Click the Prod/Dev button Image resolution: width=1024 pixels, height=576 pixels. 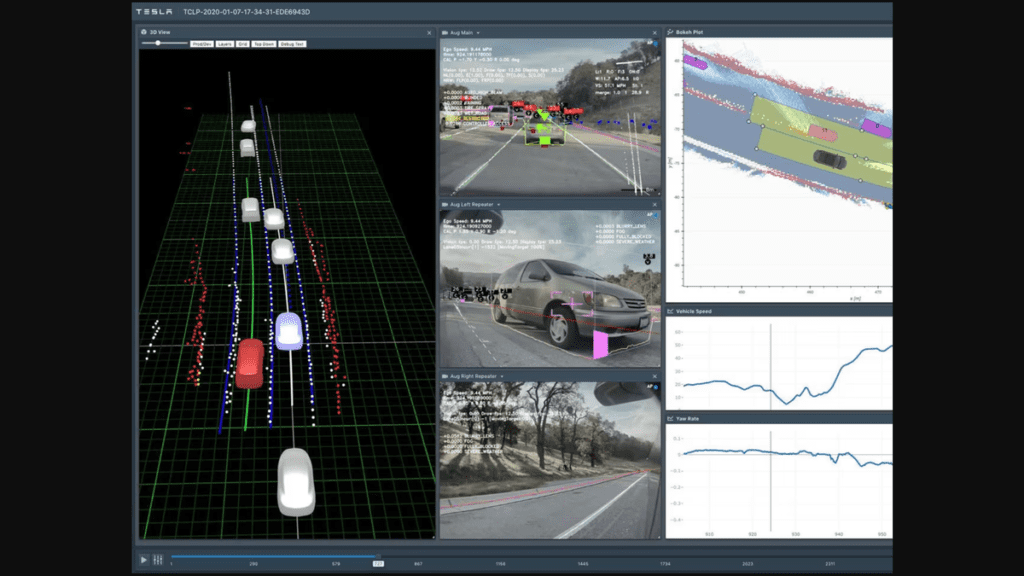click(201, 44)
